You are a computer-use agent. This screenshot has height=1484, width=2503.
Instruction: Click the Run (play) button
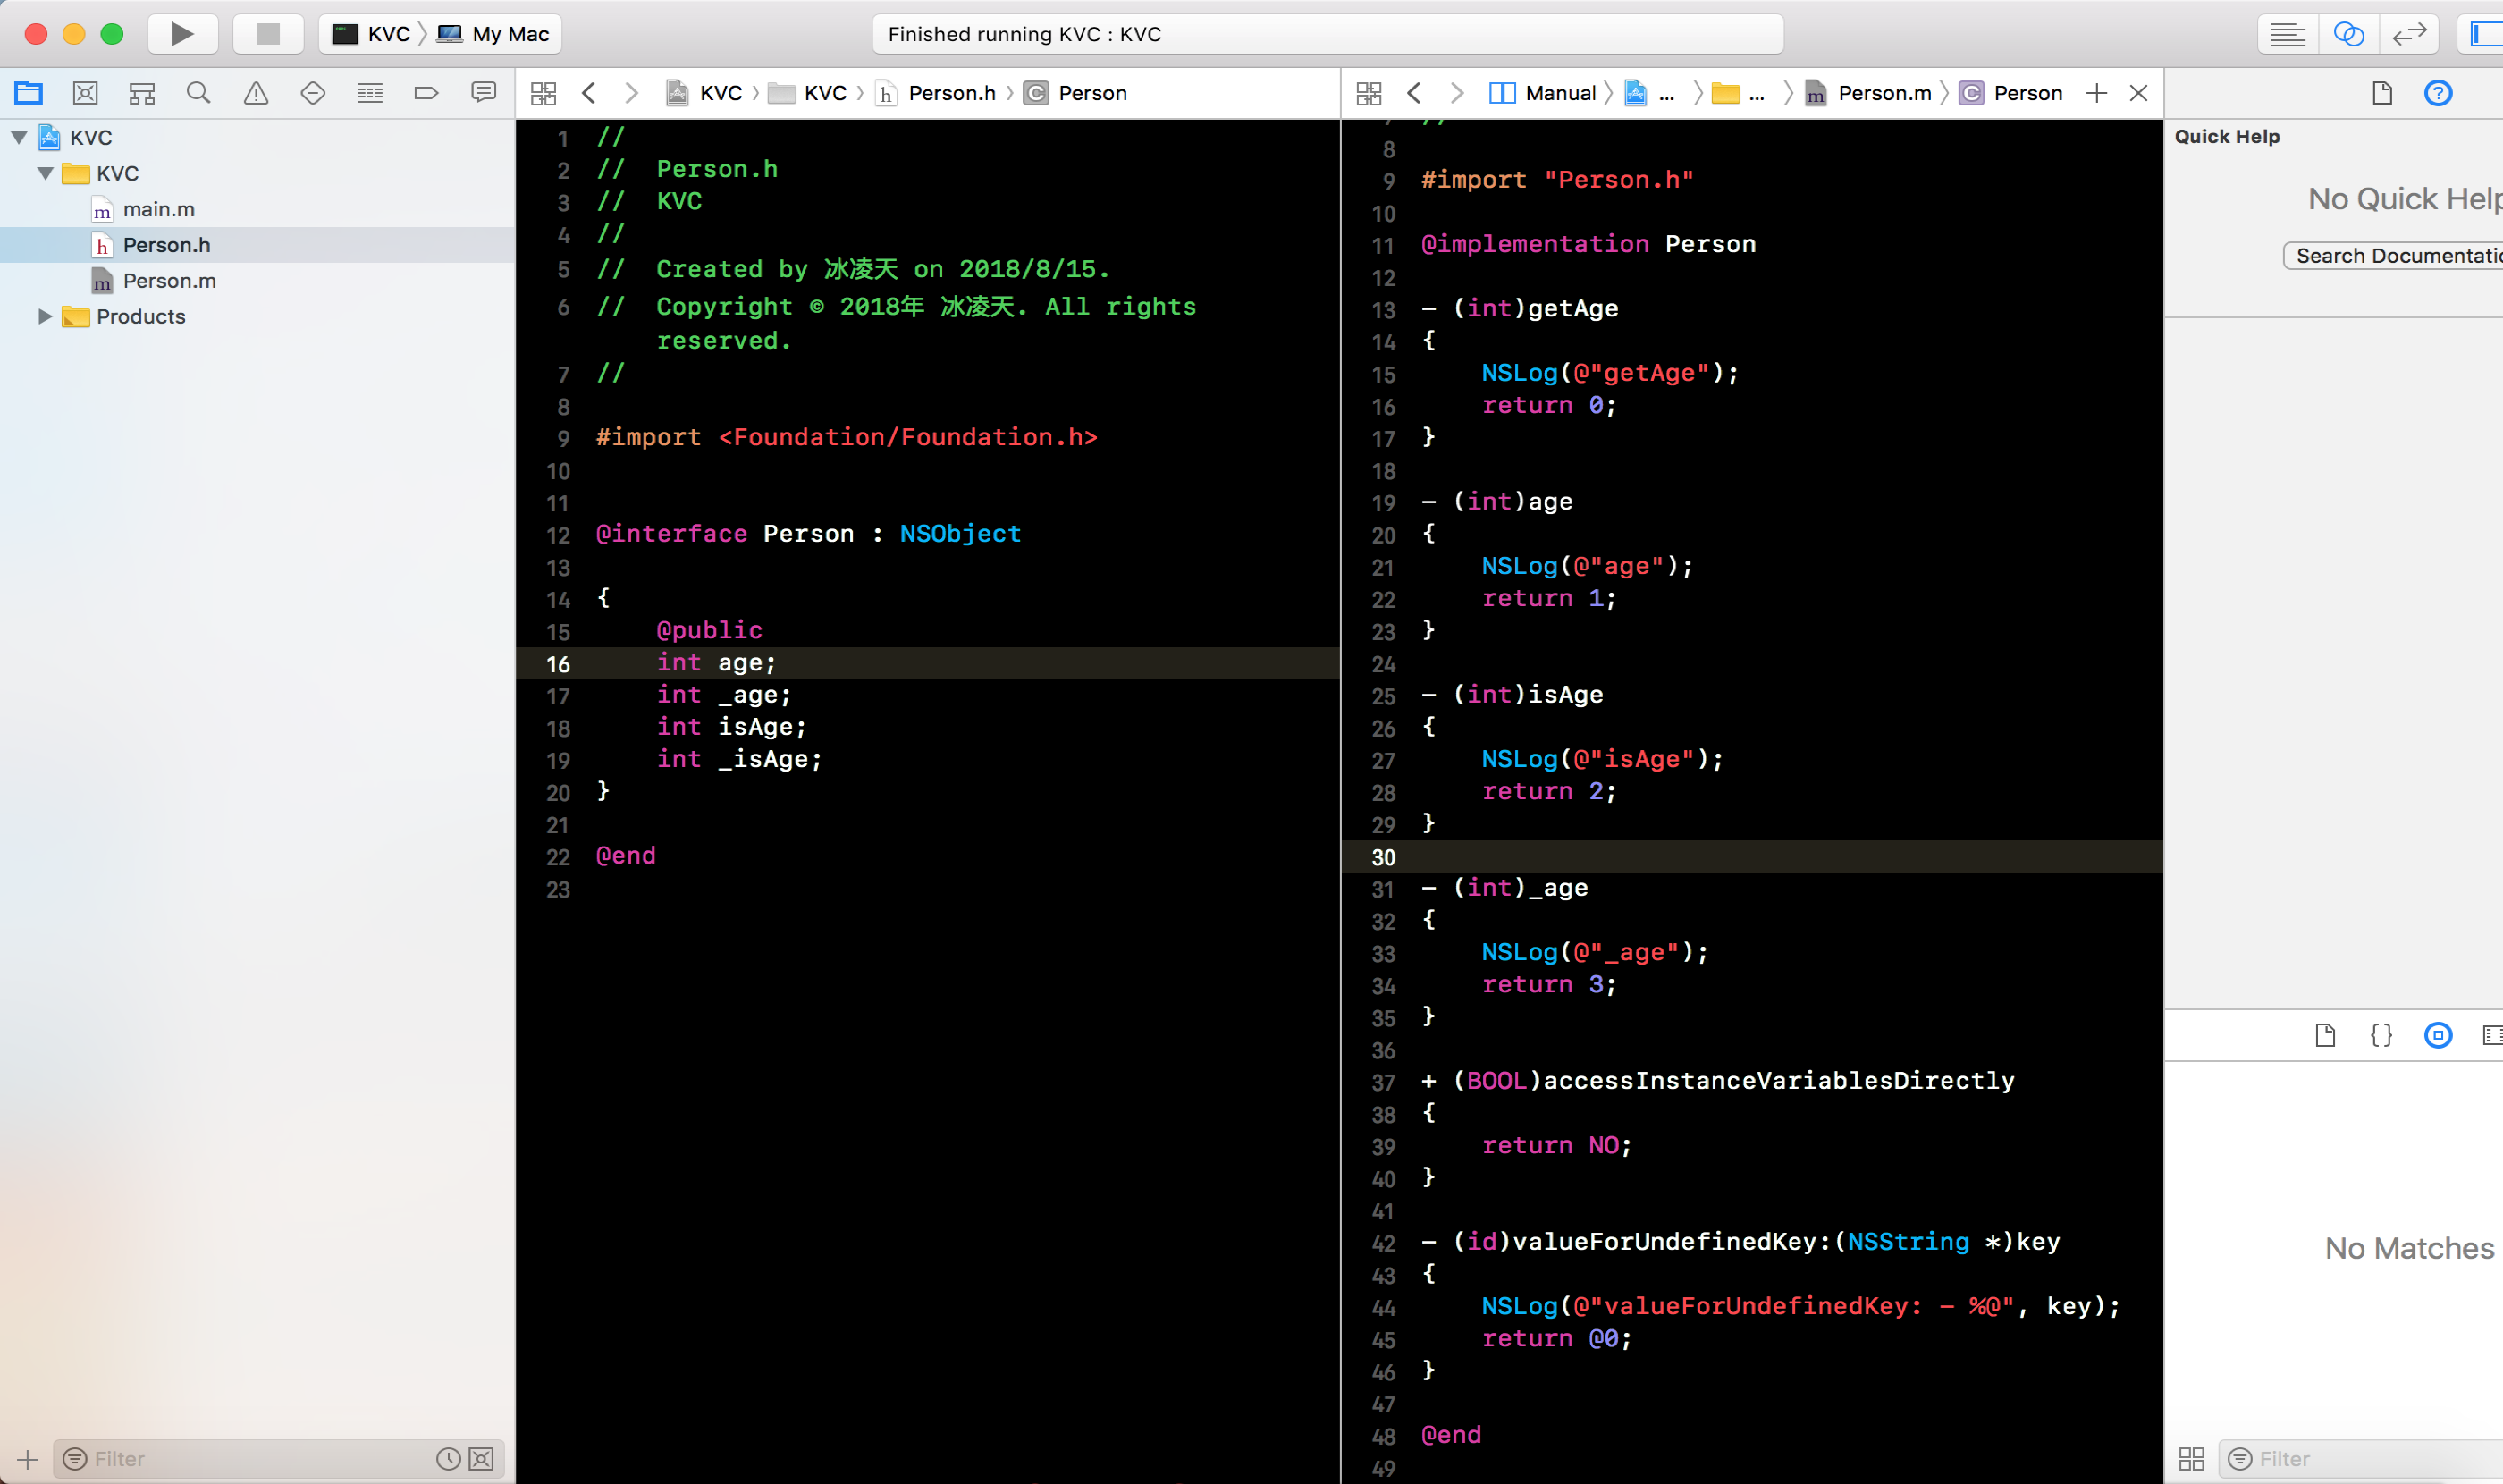coord(182,34)
